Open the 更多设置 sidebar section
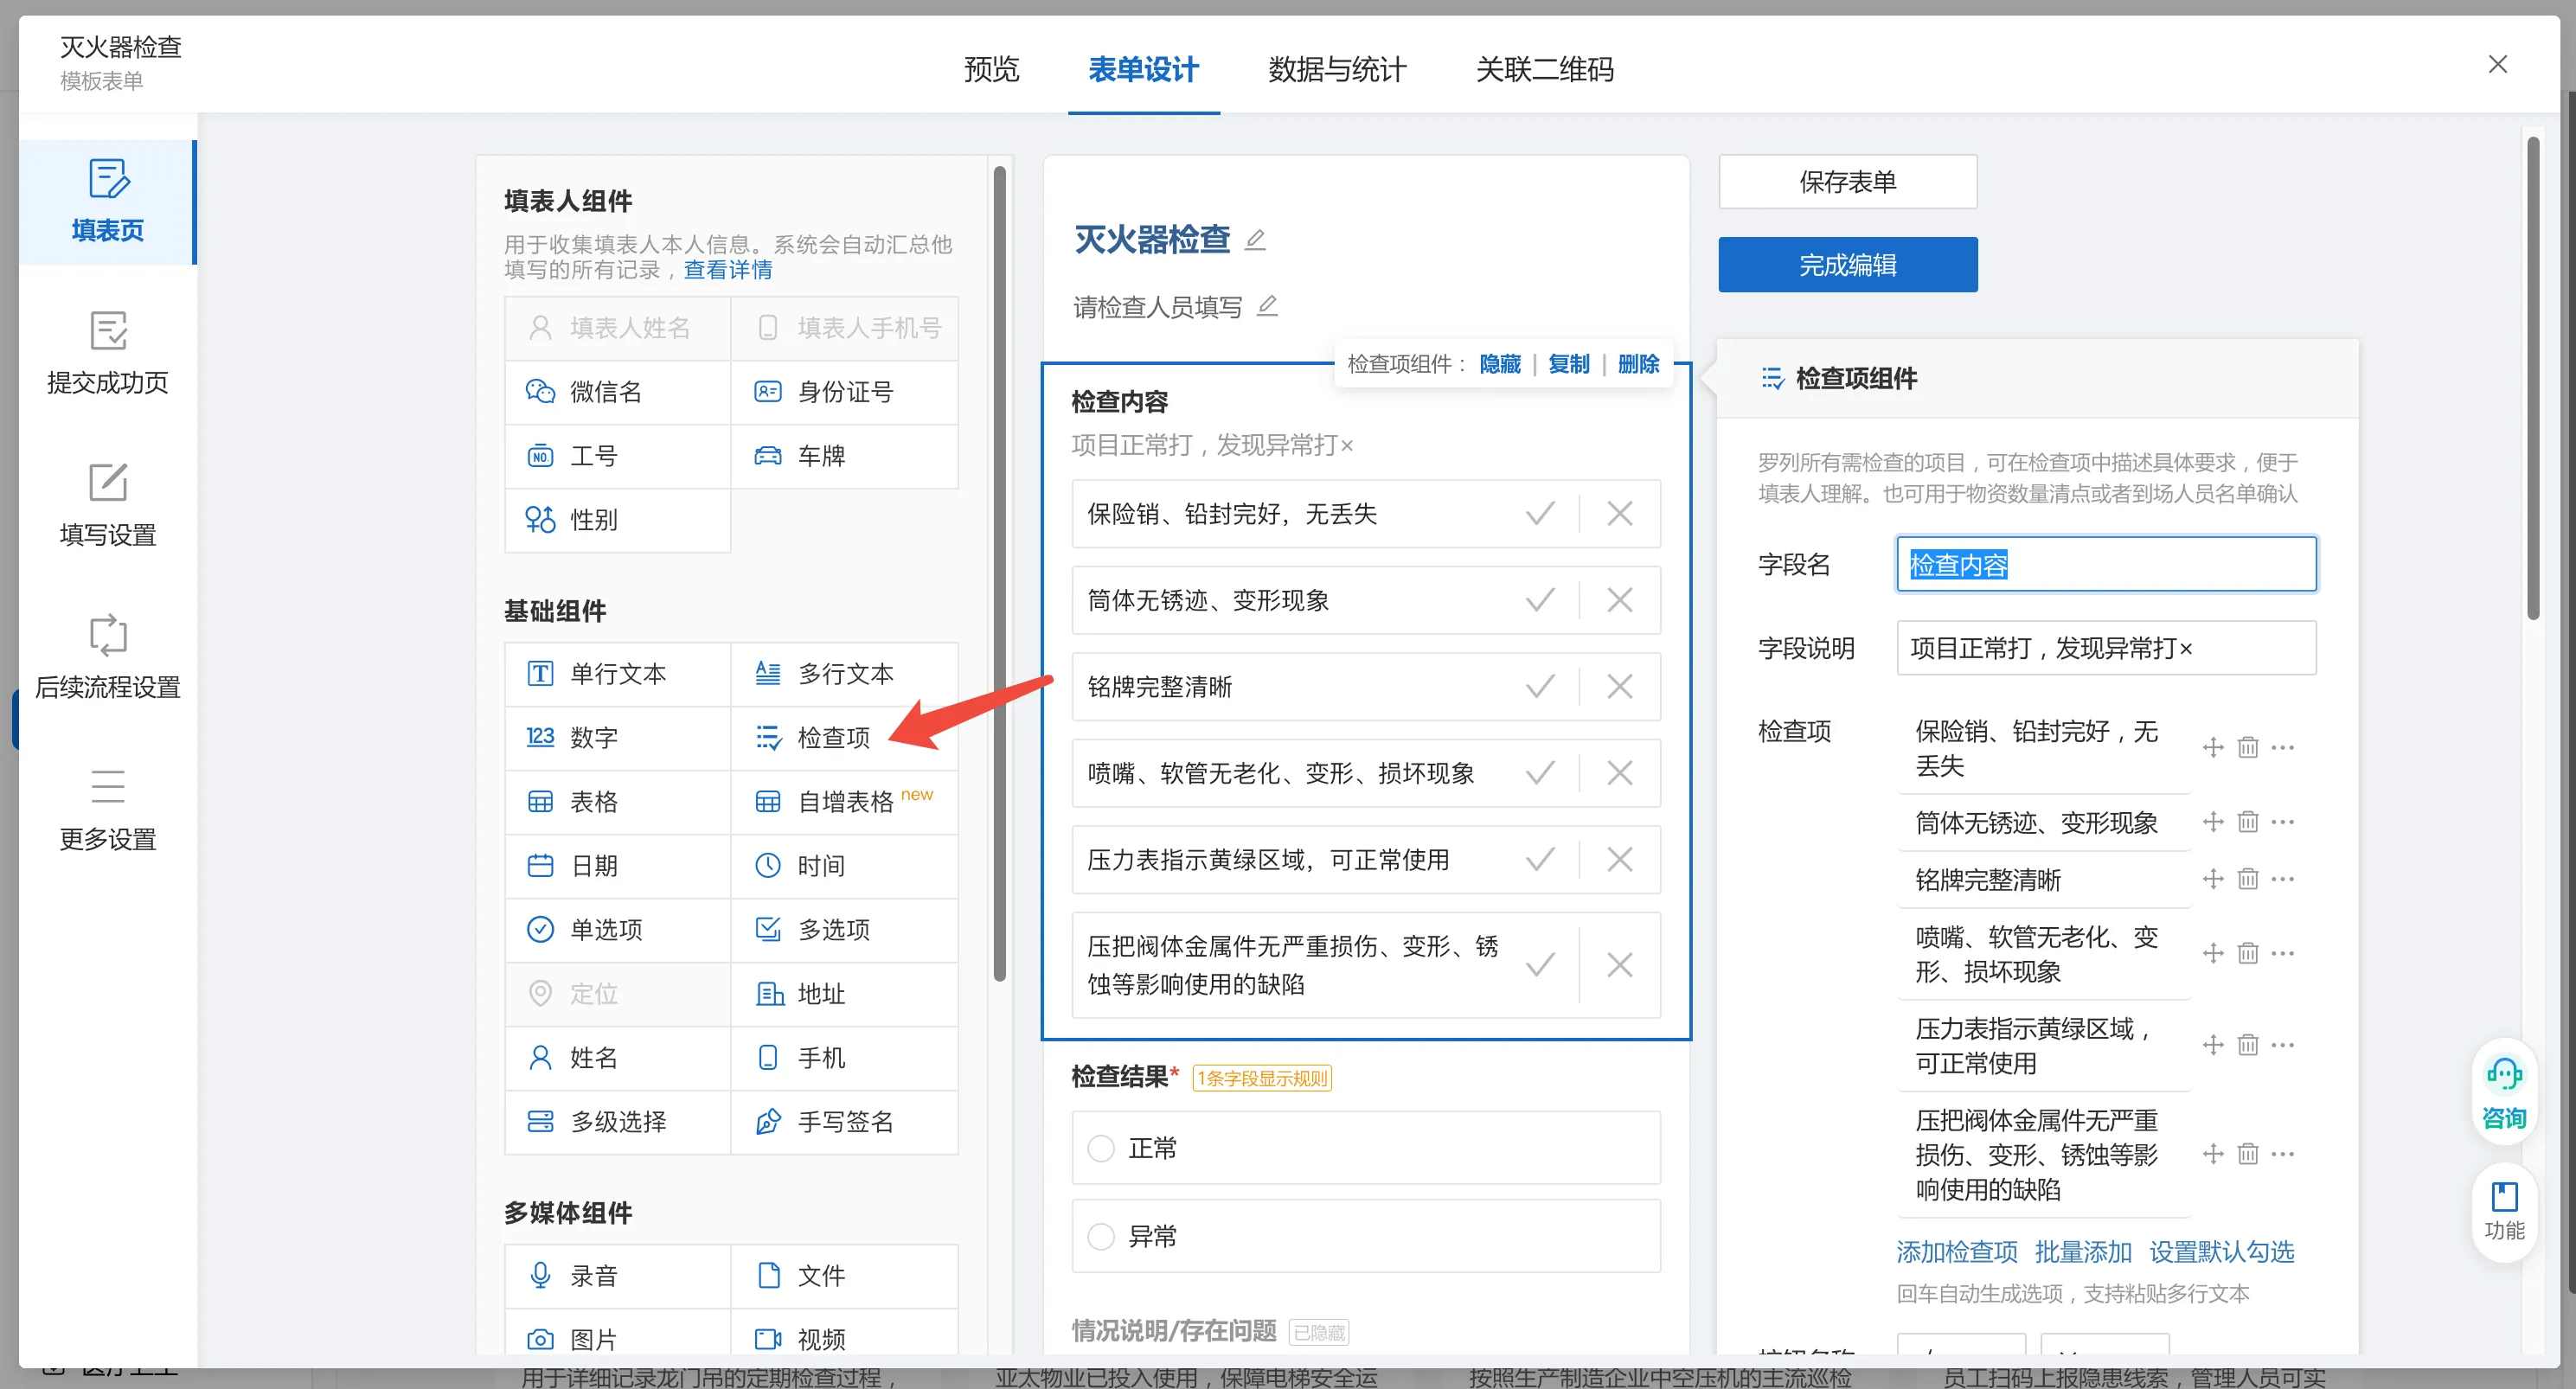This screenshot has height=1389, width=2576. click(x=107, y=809)
